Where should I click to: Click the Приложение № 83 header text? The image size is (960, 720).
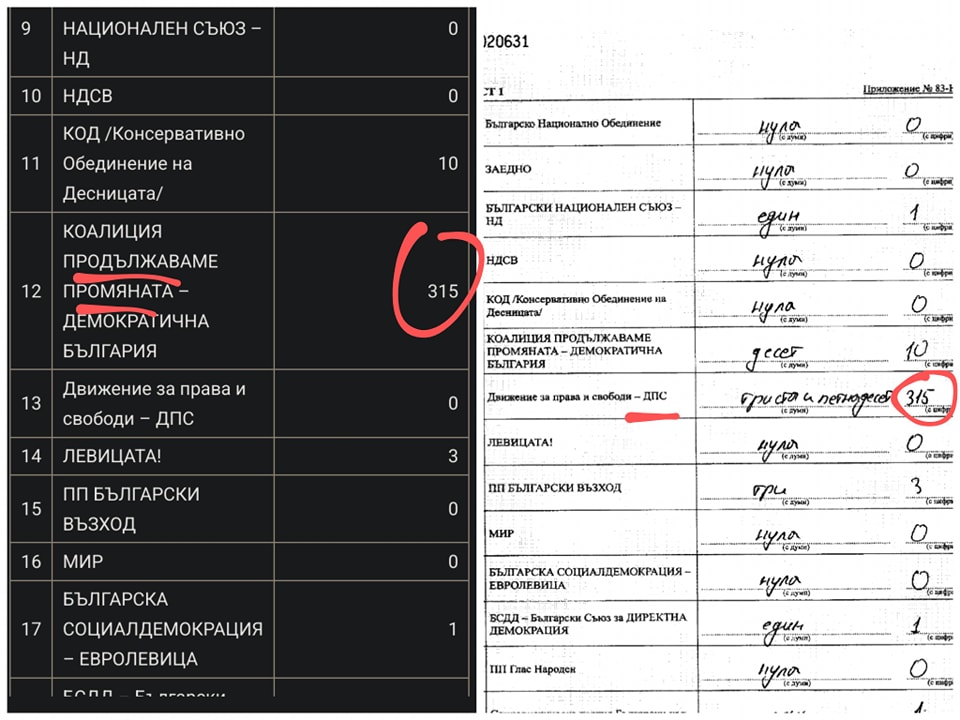(x=907, y=89)
